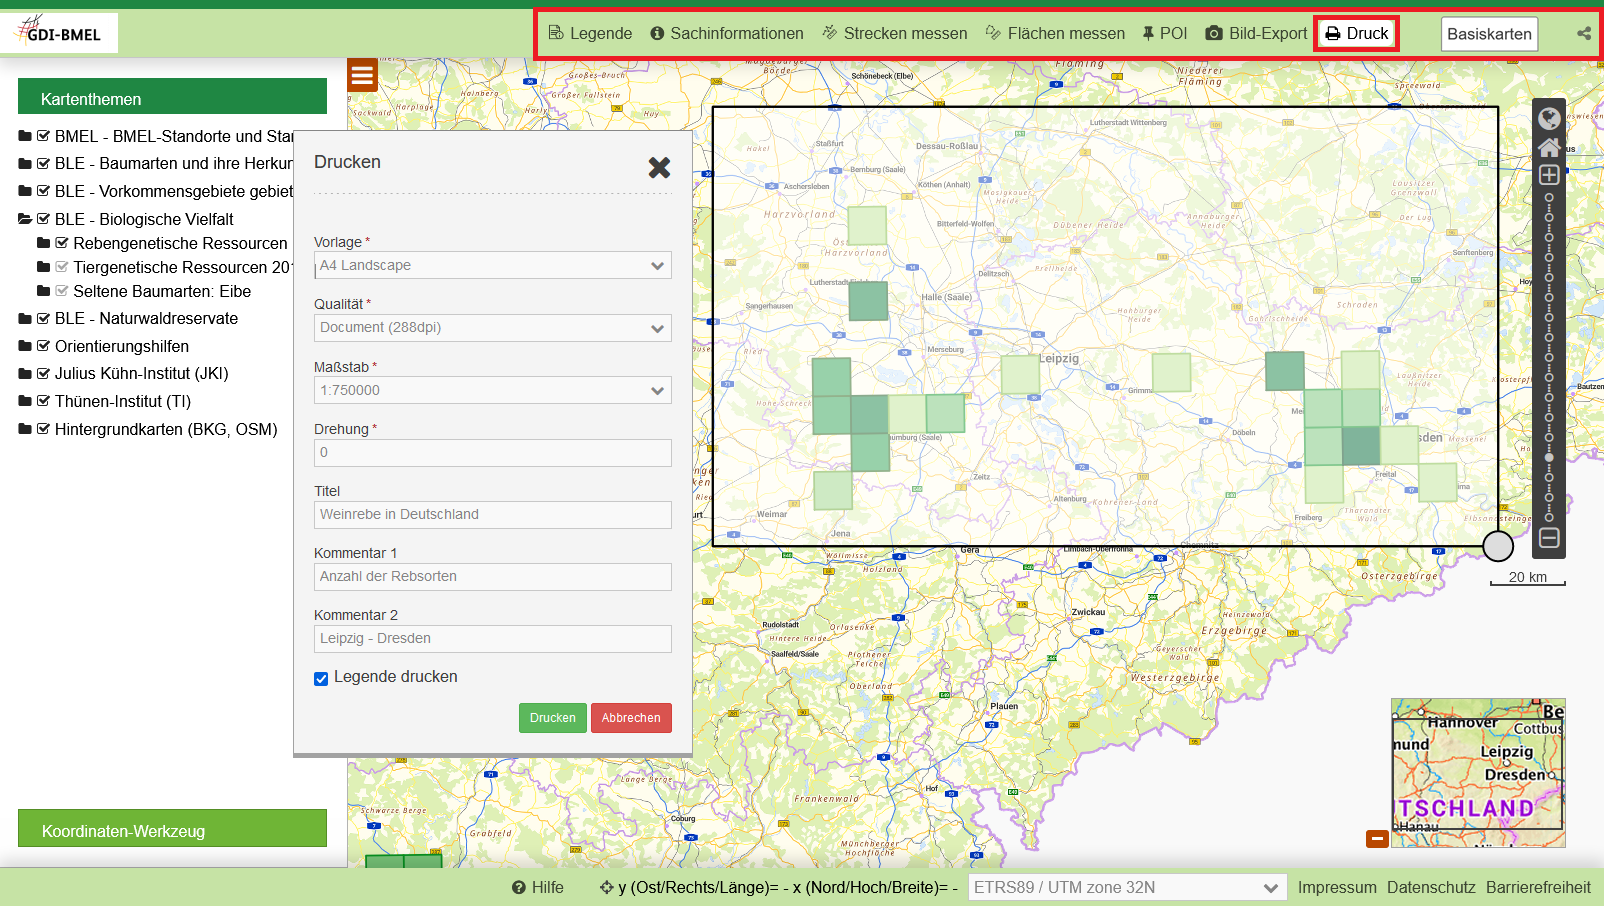Viewport: 1604px width, 906px height.
Task: Close the Drucken dialog with X
Action: (659, 167)
